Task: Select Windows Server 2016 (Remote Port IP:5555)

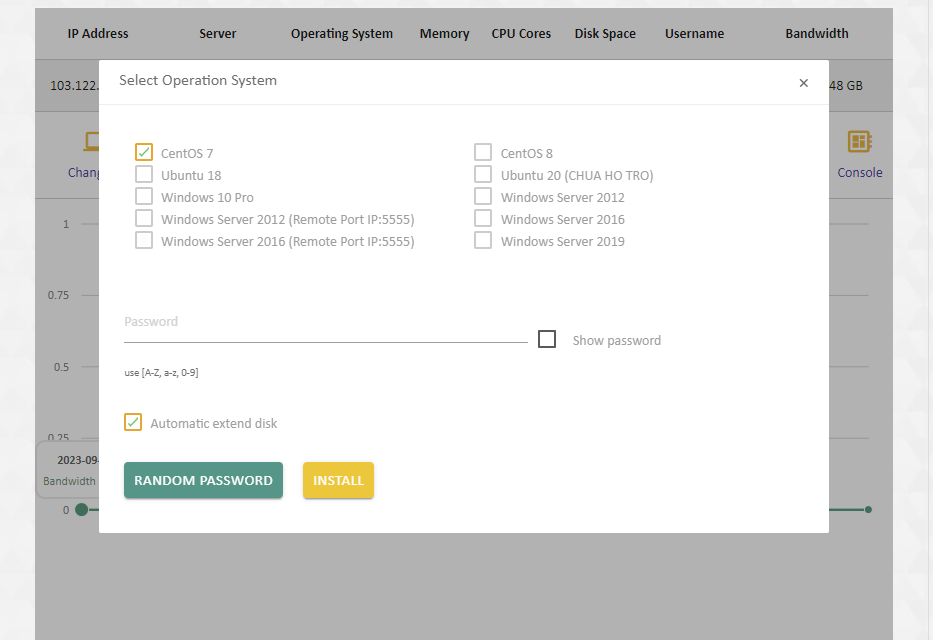Action: pyautogui.click(x=144, y=241)
